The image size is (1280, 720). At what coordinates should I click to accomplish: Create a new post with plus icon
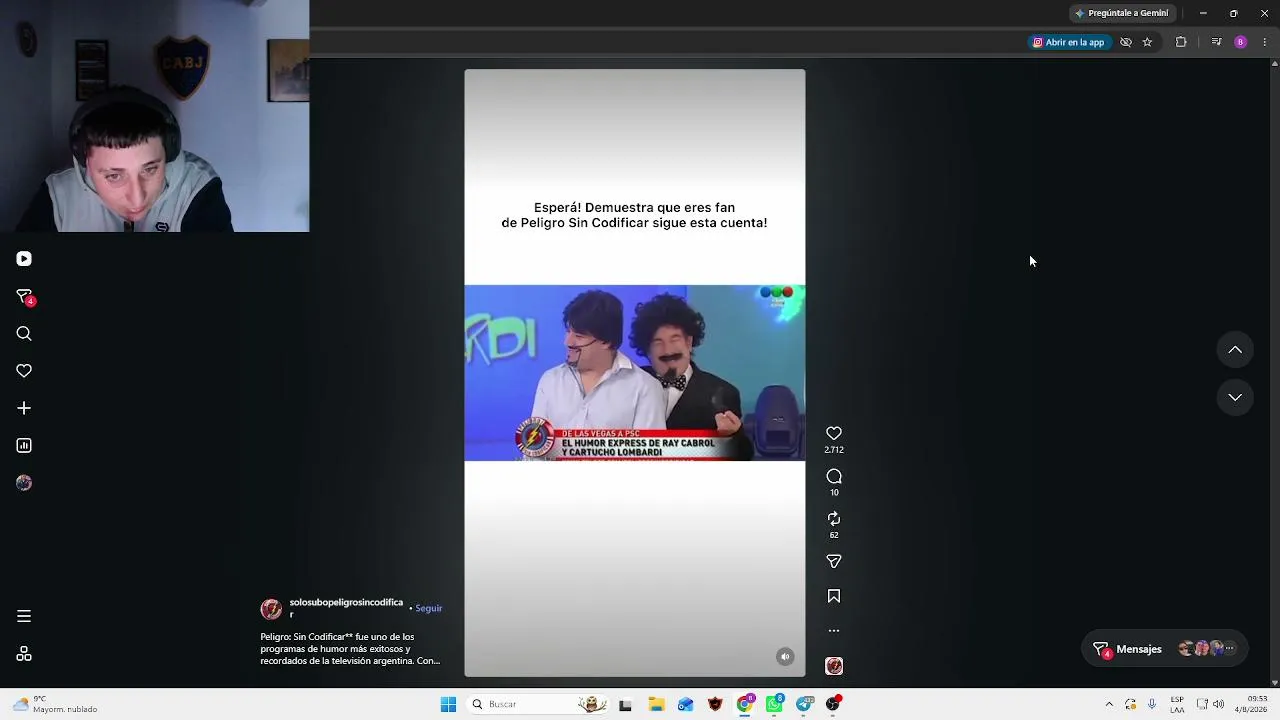click(x=24, y=408)
